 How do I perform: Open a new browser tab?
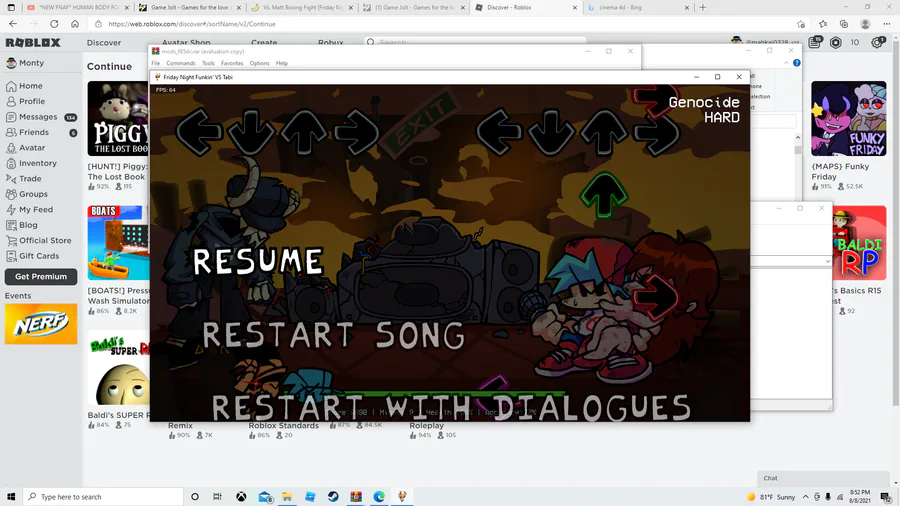point(703,7)
